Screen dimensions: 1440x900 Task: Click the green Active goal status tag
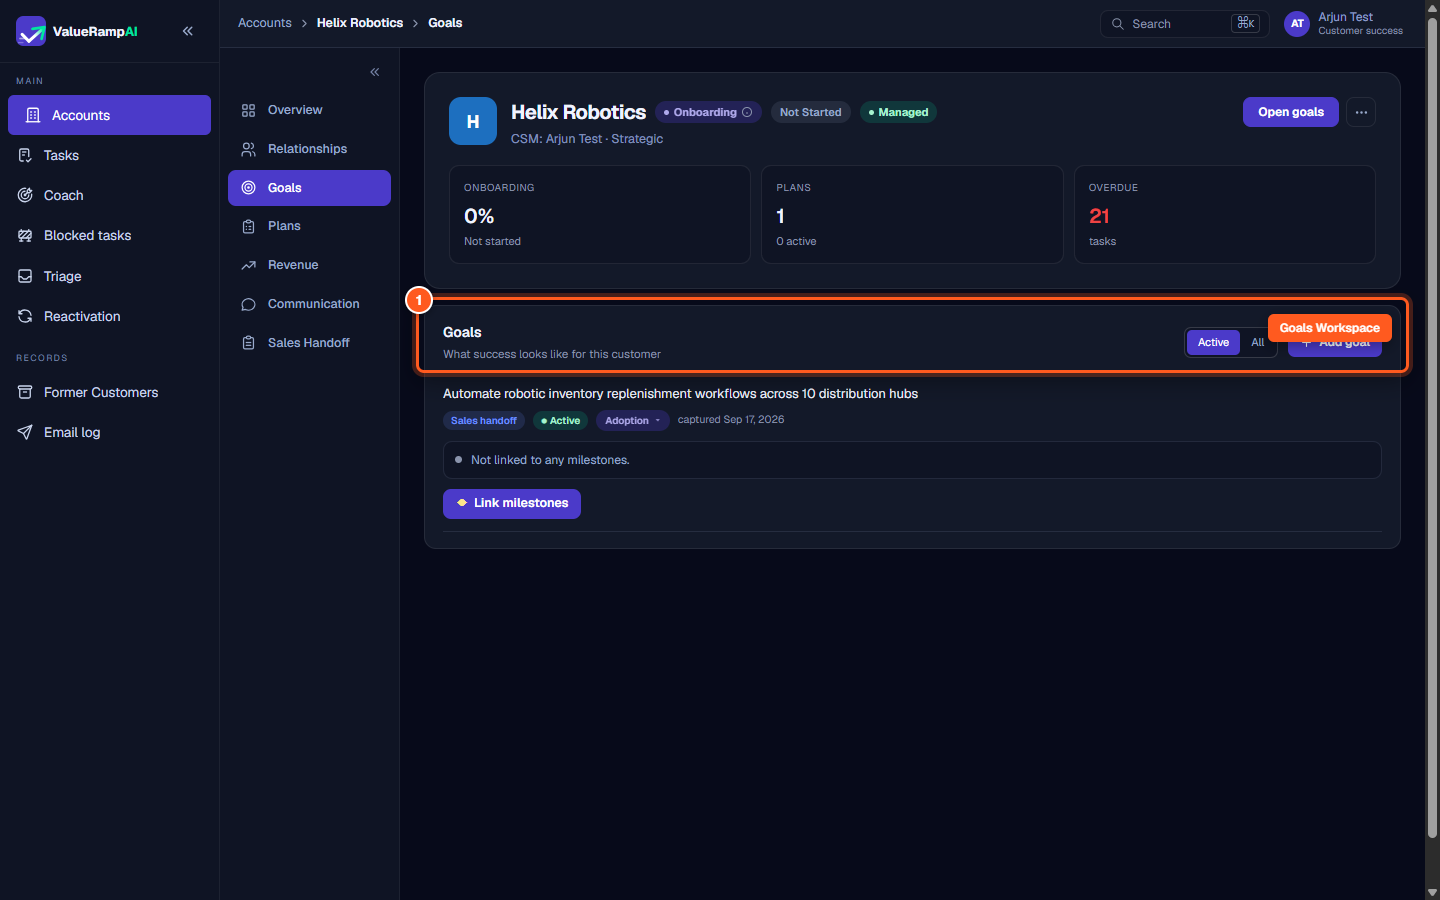pyautogui.click(x=560, y=421)
